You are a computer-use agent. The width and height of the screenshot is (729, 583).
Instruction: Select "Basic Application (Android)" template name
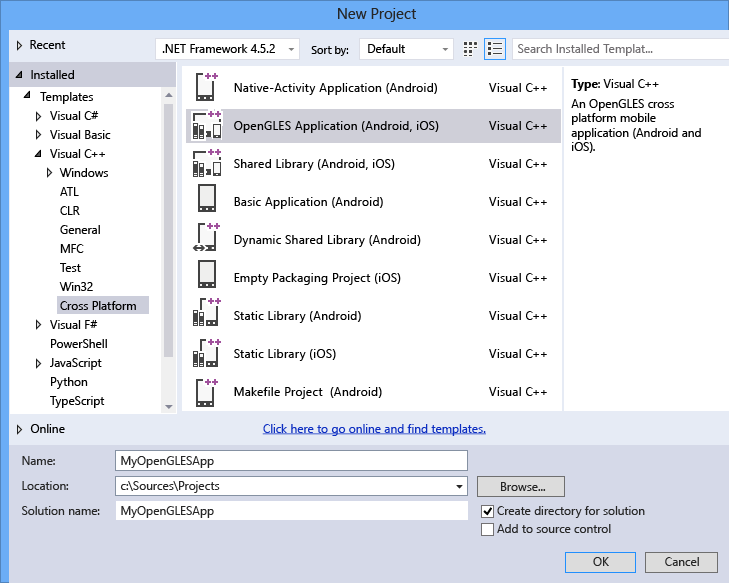pyautogui.click(x=308, y=202)
